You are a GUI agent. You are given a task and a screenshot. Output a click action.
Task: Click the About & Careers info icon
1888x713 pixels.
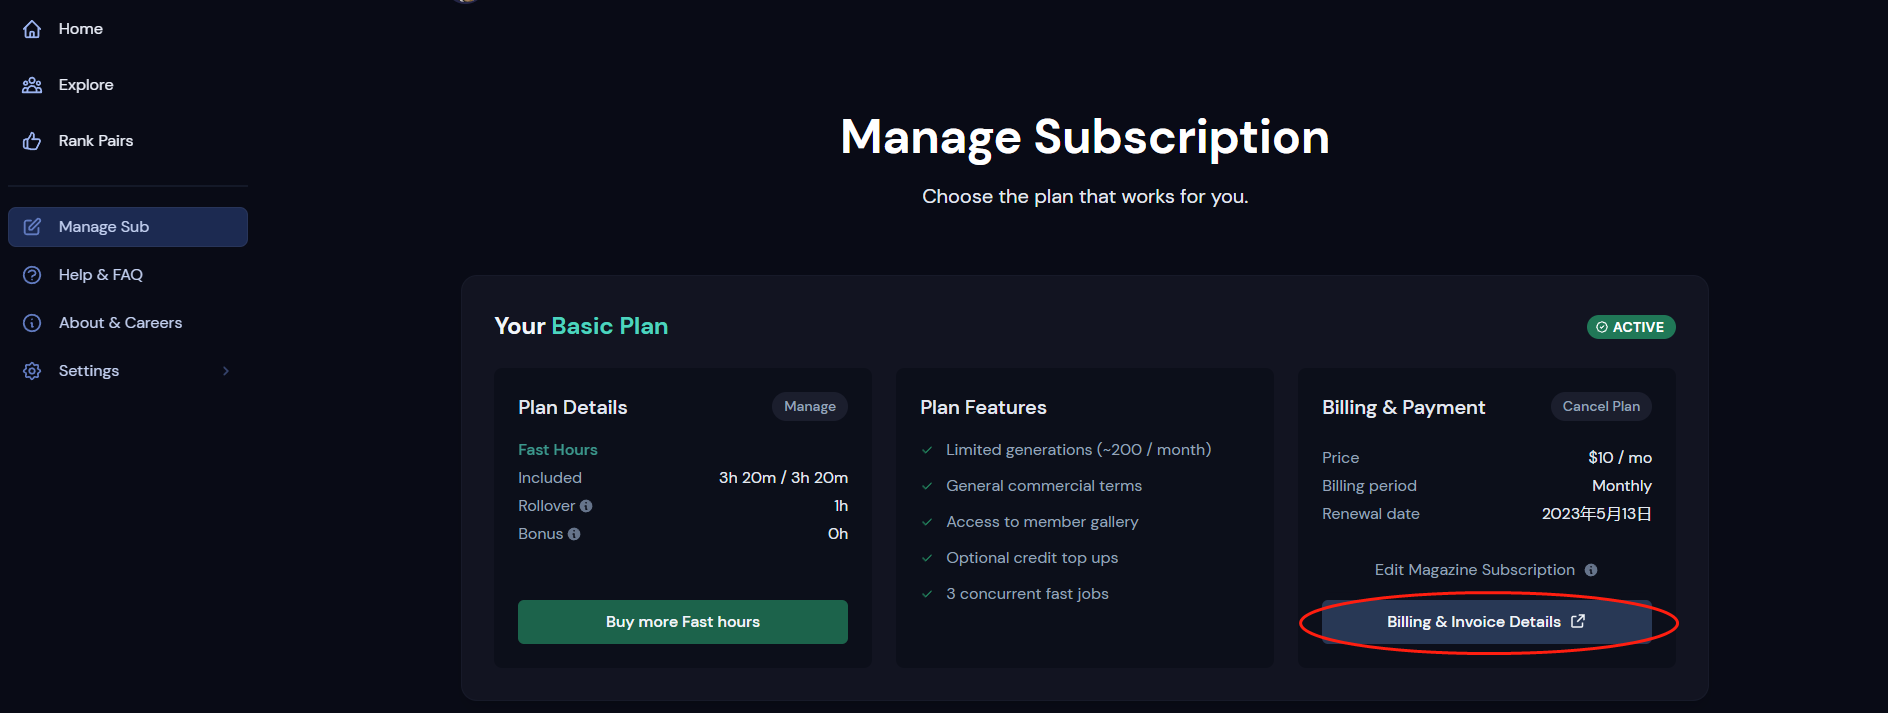click(x=32, y=323)
